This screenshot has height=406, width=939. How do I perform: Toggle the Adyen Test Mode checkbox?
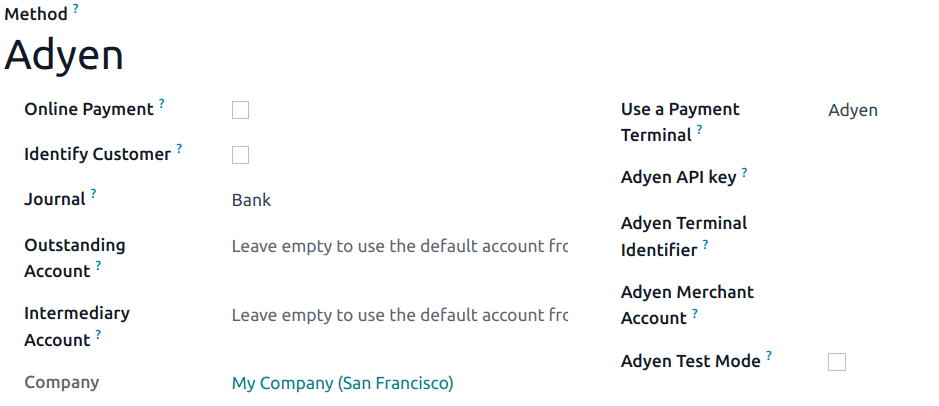837,362
